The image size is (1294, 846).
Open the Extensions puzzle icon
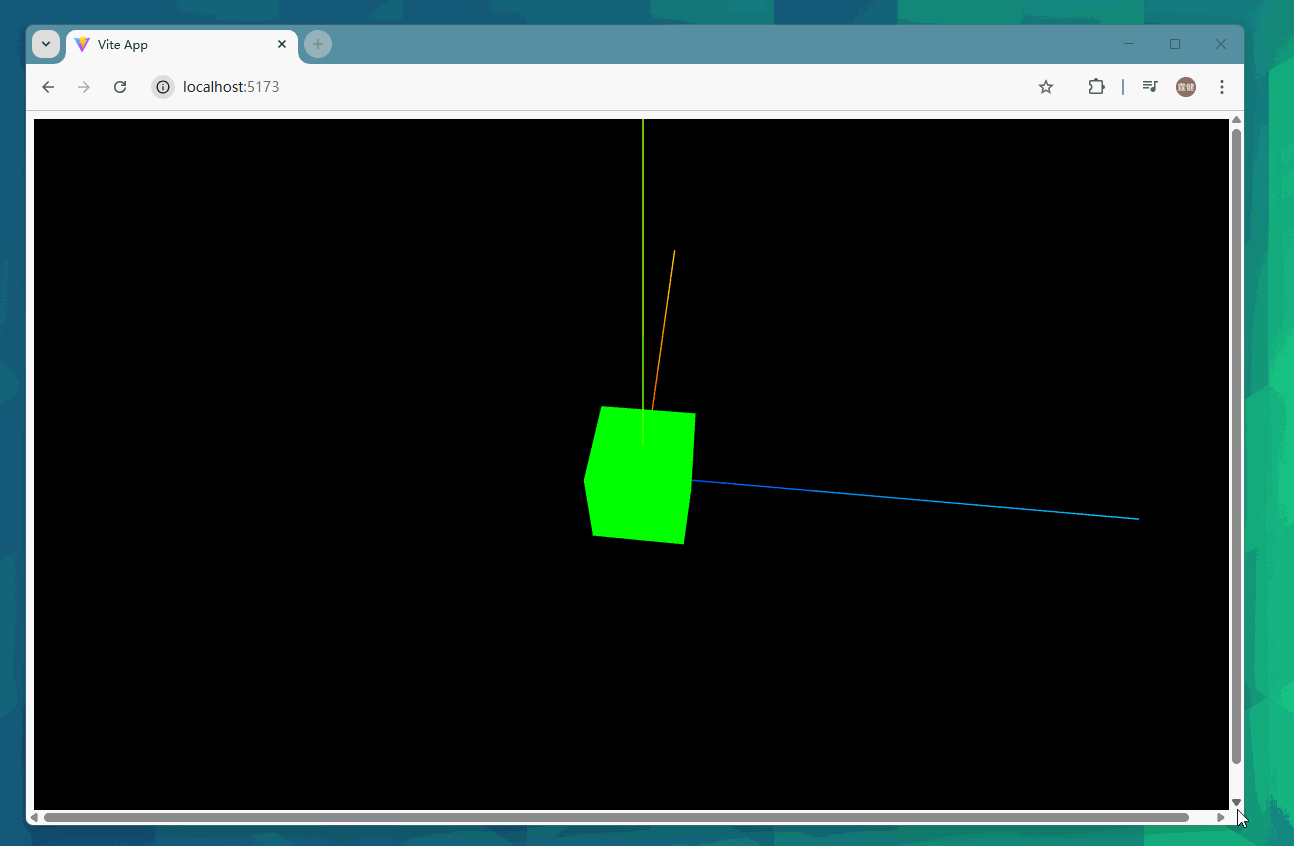[1096, 87]
